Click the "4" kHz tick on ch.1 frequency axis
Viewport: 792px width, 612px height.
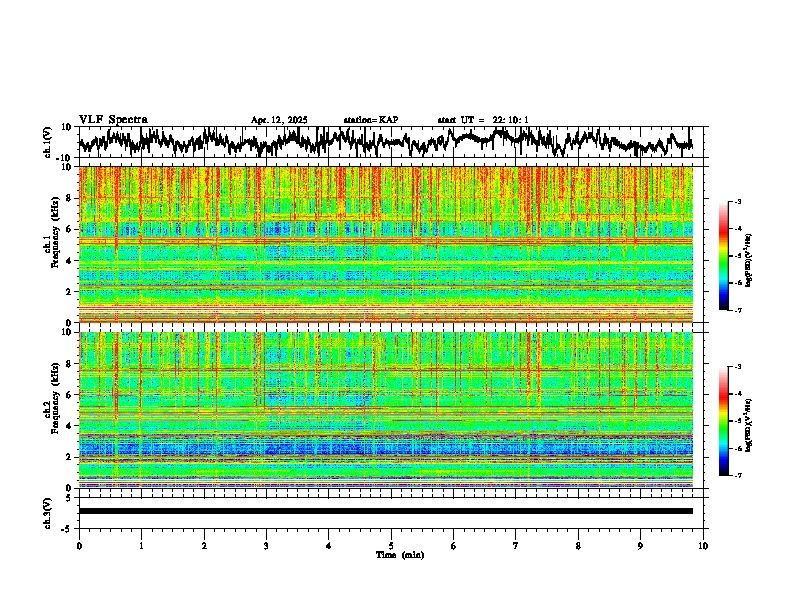[x=70, y=261]
